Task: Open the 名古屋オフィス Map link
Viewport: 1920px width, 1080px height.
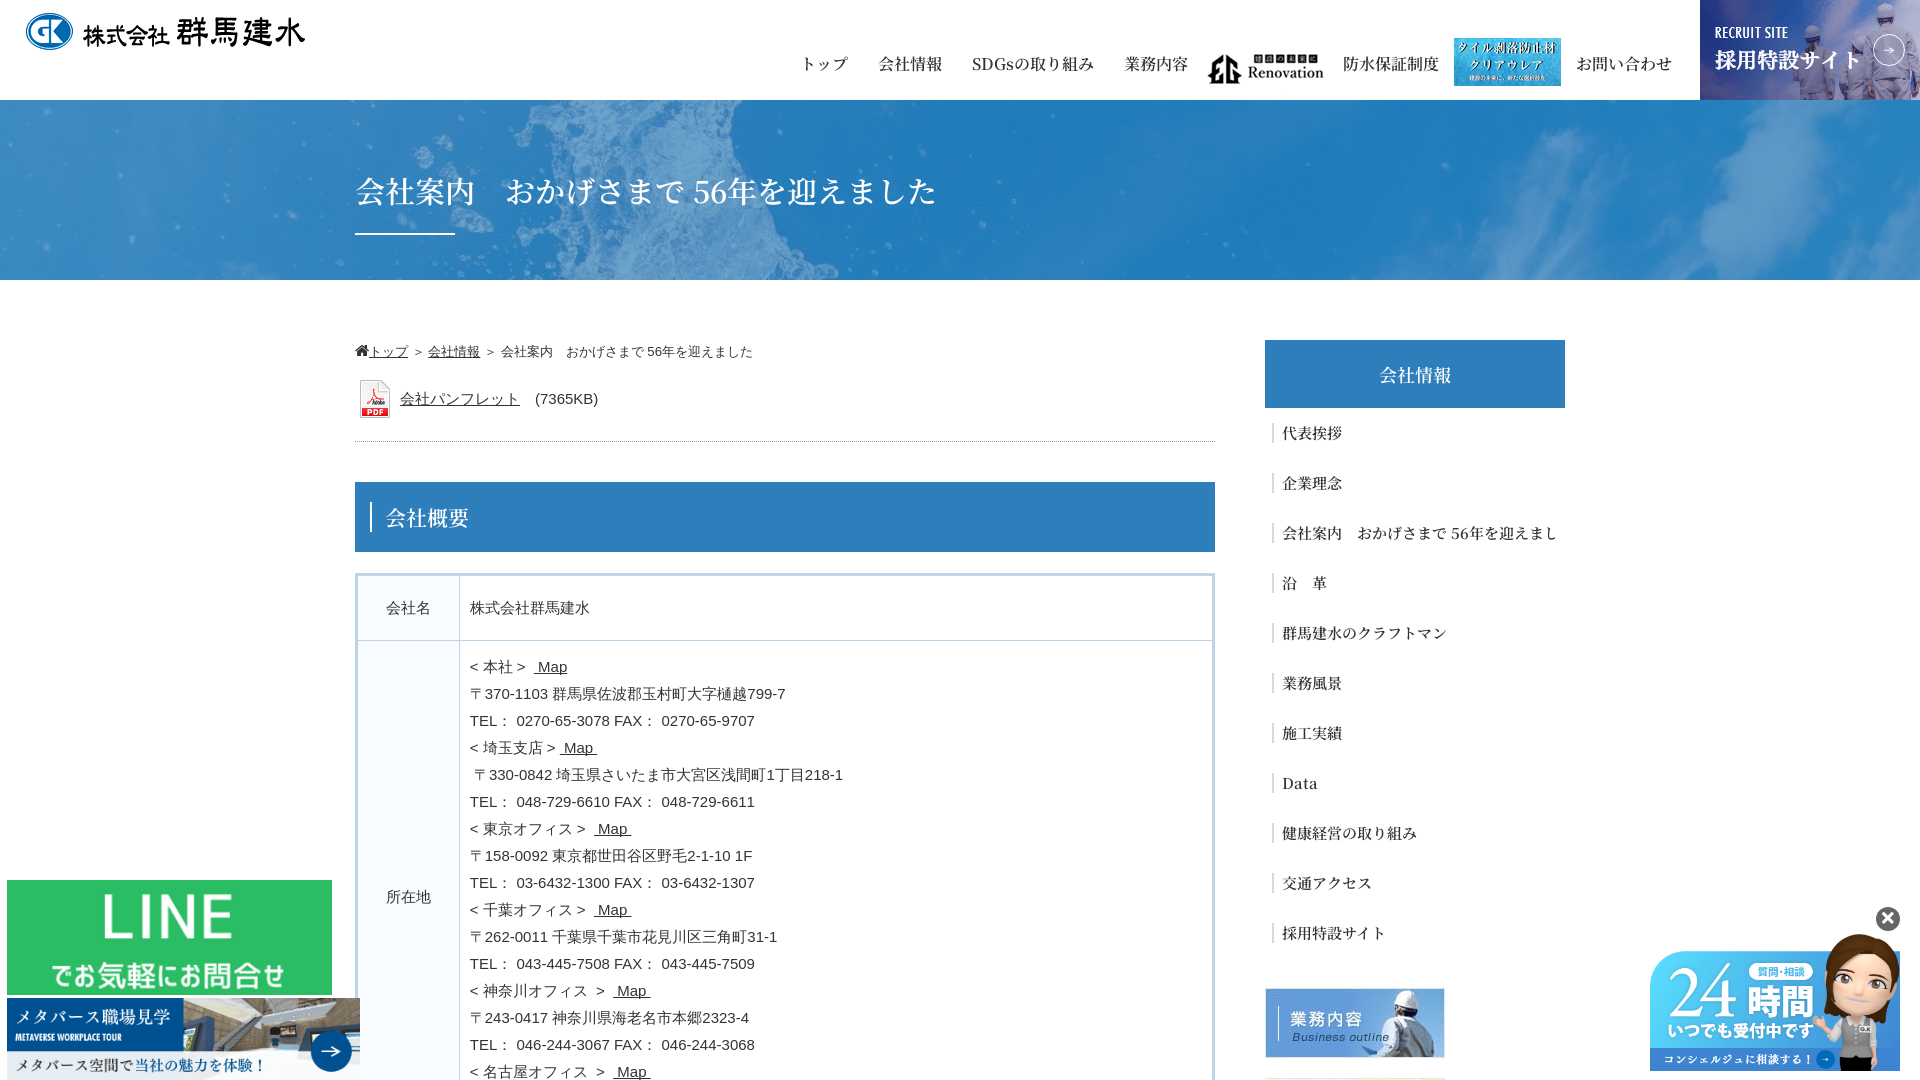Action: tap(632, 1072)
